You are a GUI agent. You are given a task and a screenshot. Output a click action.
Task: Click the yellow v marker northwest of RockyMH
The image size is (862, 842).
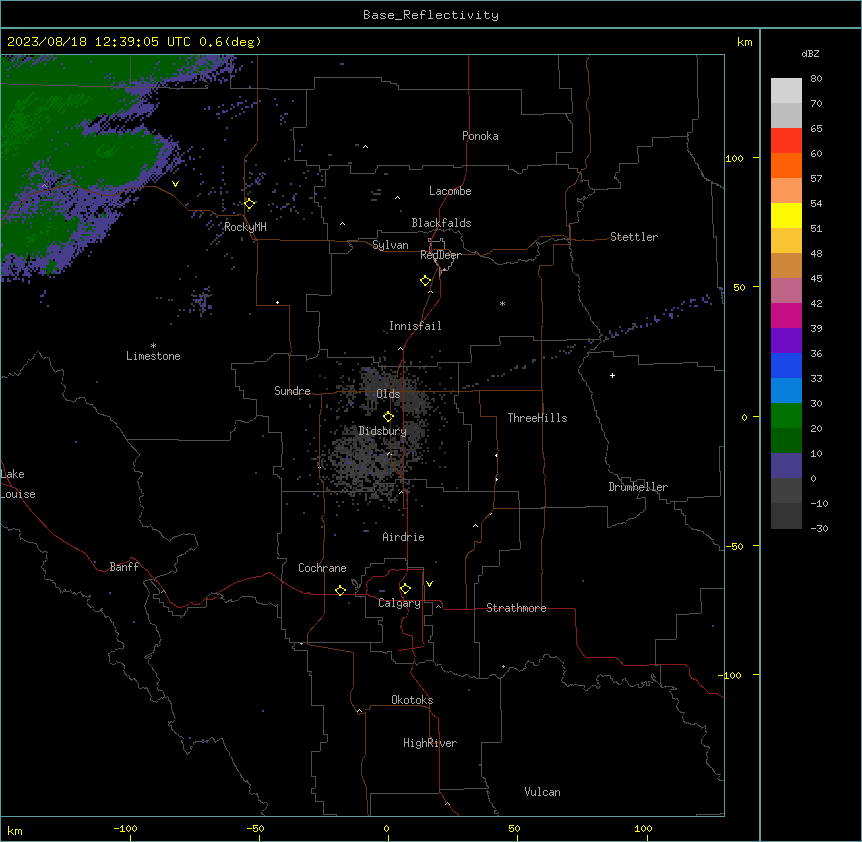[175, 184]
